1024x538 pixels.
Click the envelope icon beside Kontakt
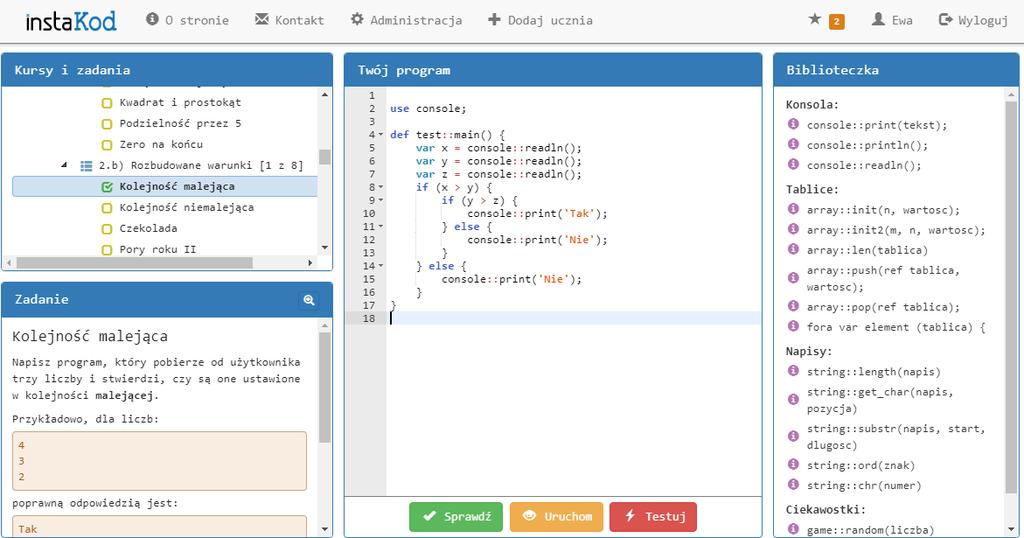click(x=262, y=19)
